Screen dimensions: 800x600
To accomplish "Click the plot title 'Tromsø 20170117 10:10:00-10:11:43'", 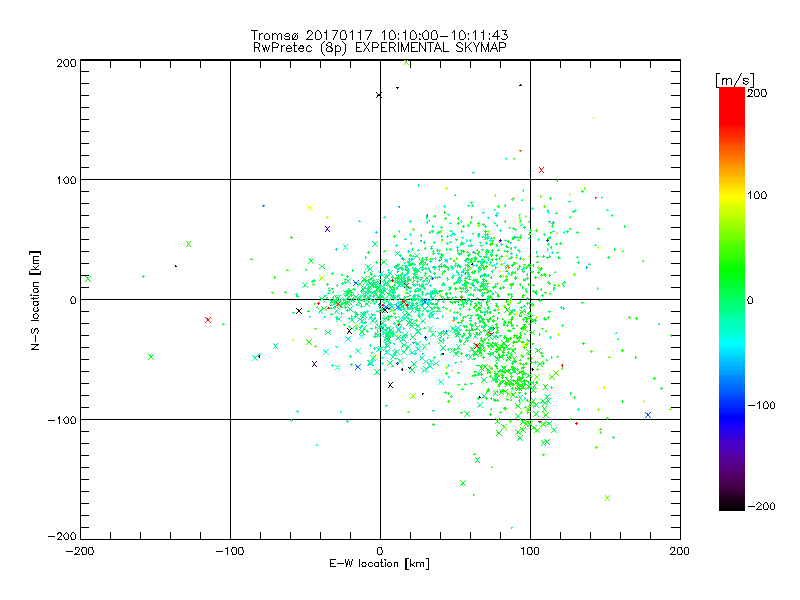I will tap(379, 35).
